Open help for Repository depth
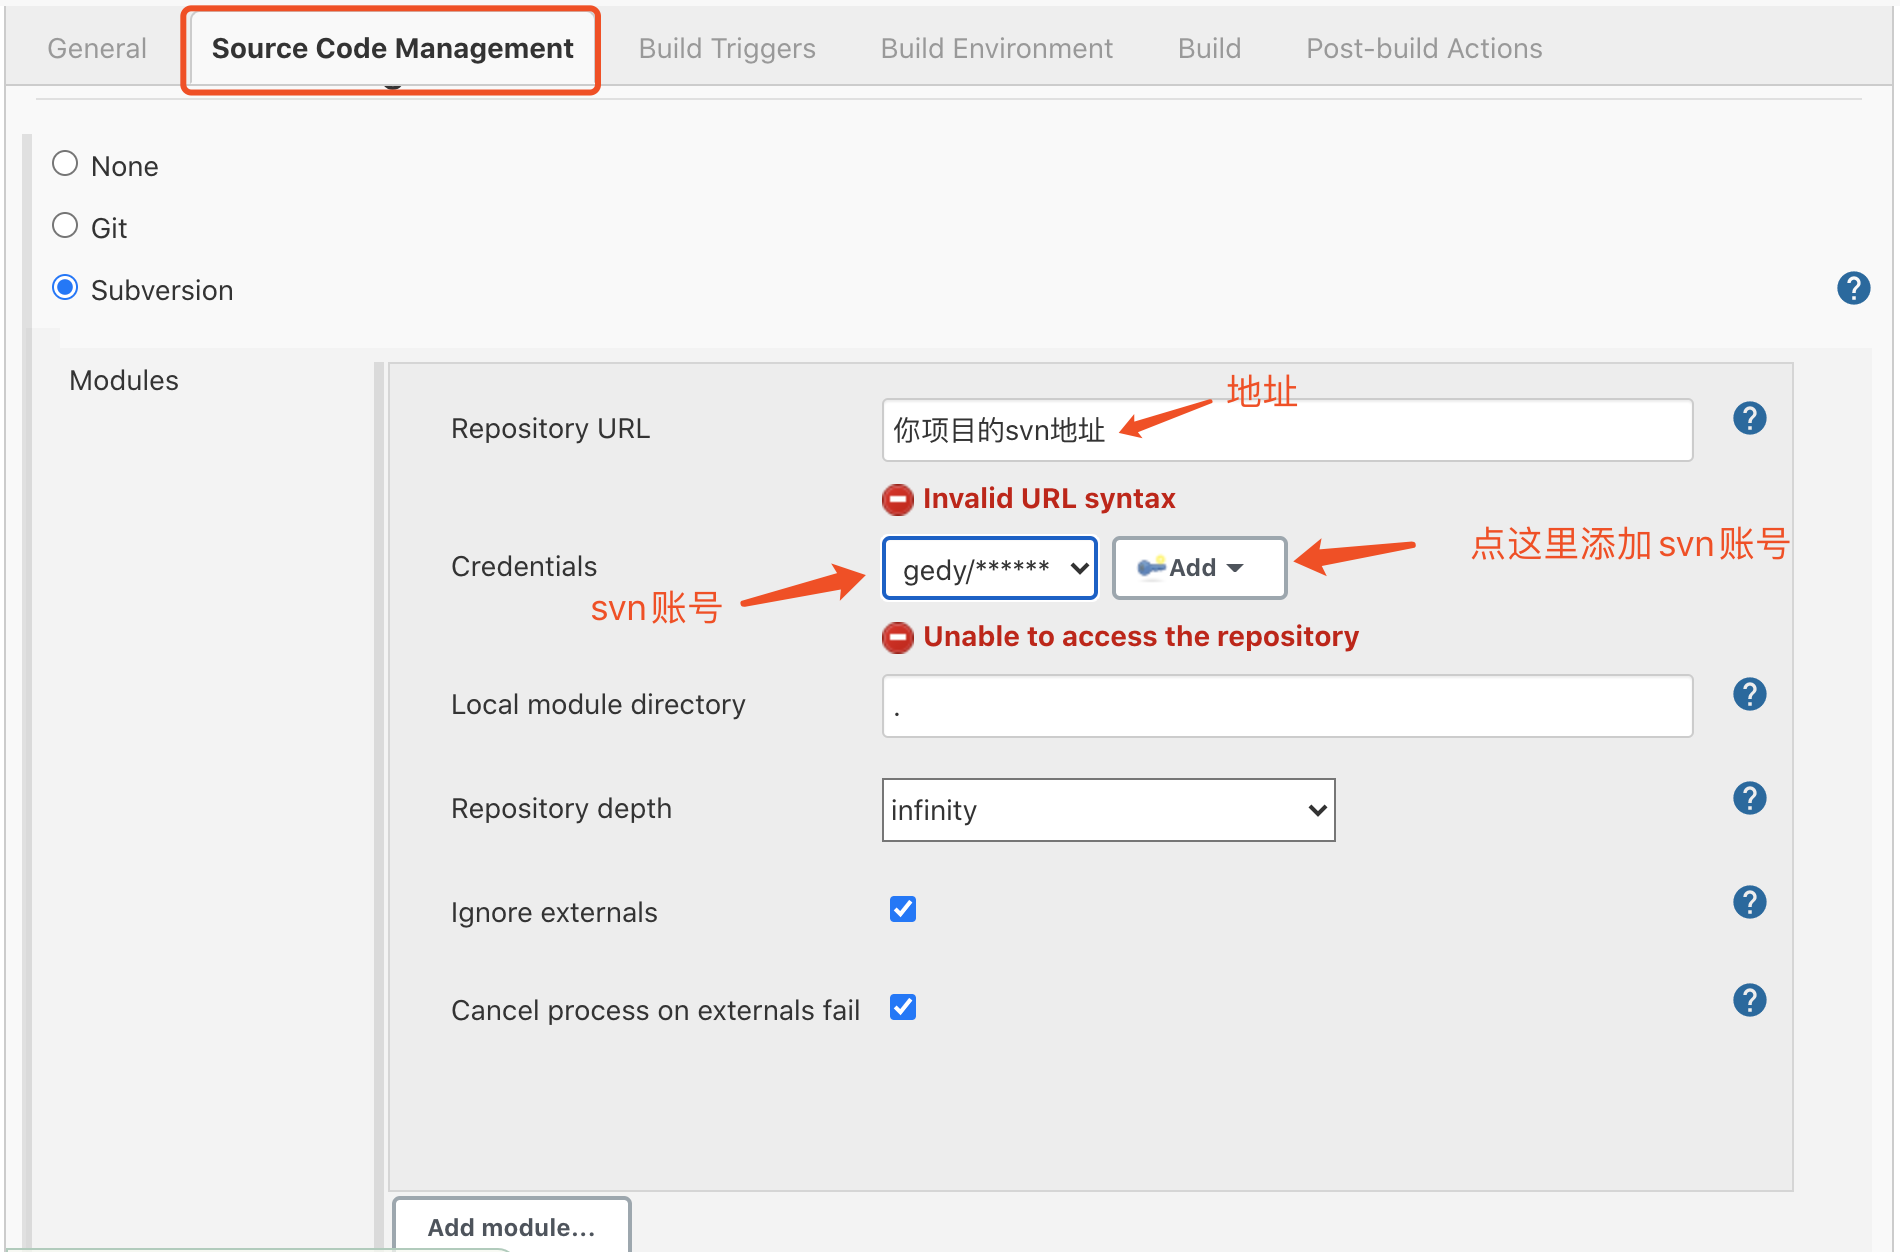Viewport: 1900px width, 1252px height. [1749, 798]
